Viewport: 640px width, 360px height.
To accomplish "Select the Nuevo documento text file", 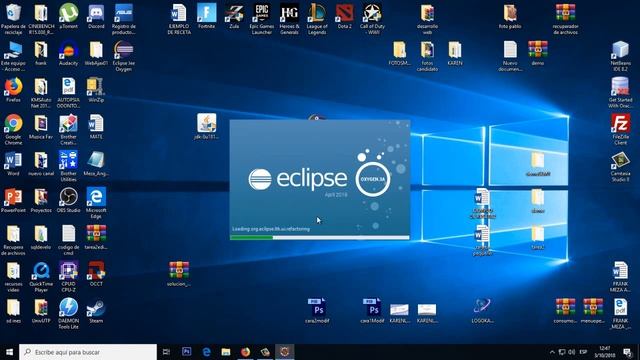I will 510,56.
